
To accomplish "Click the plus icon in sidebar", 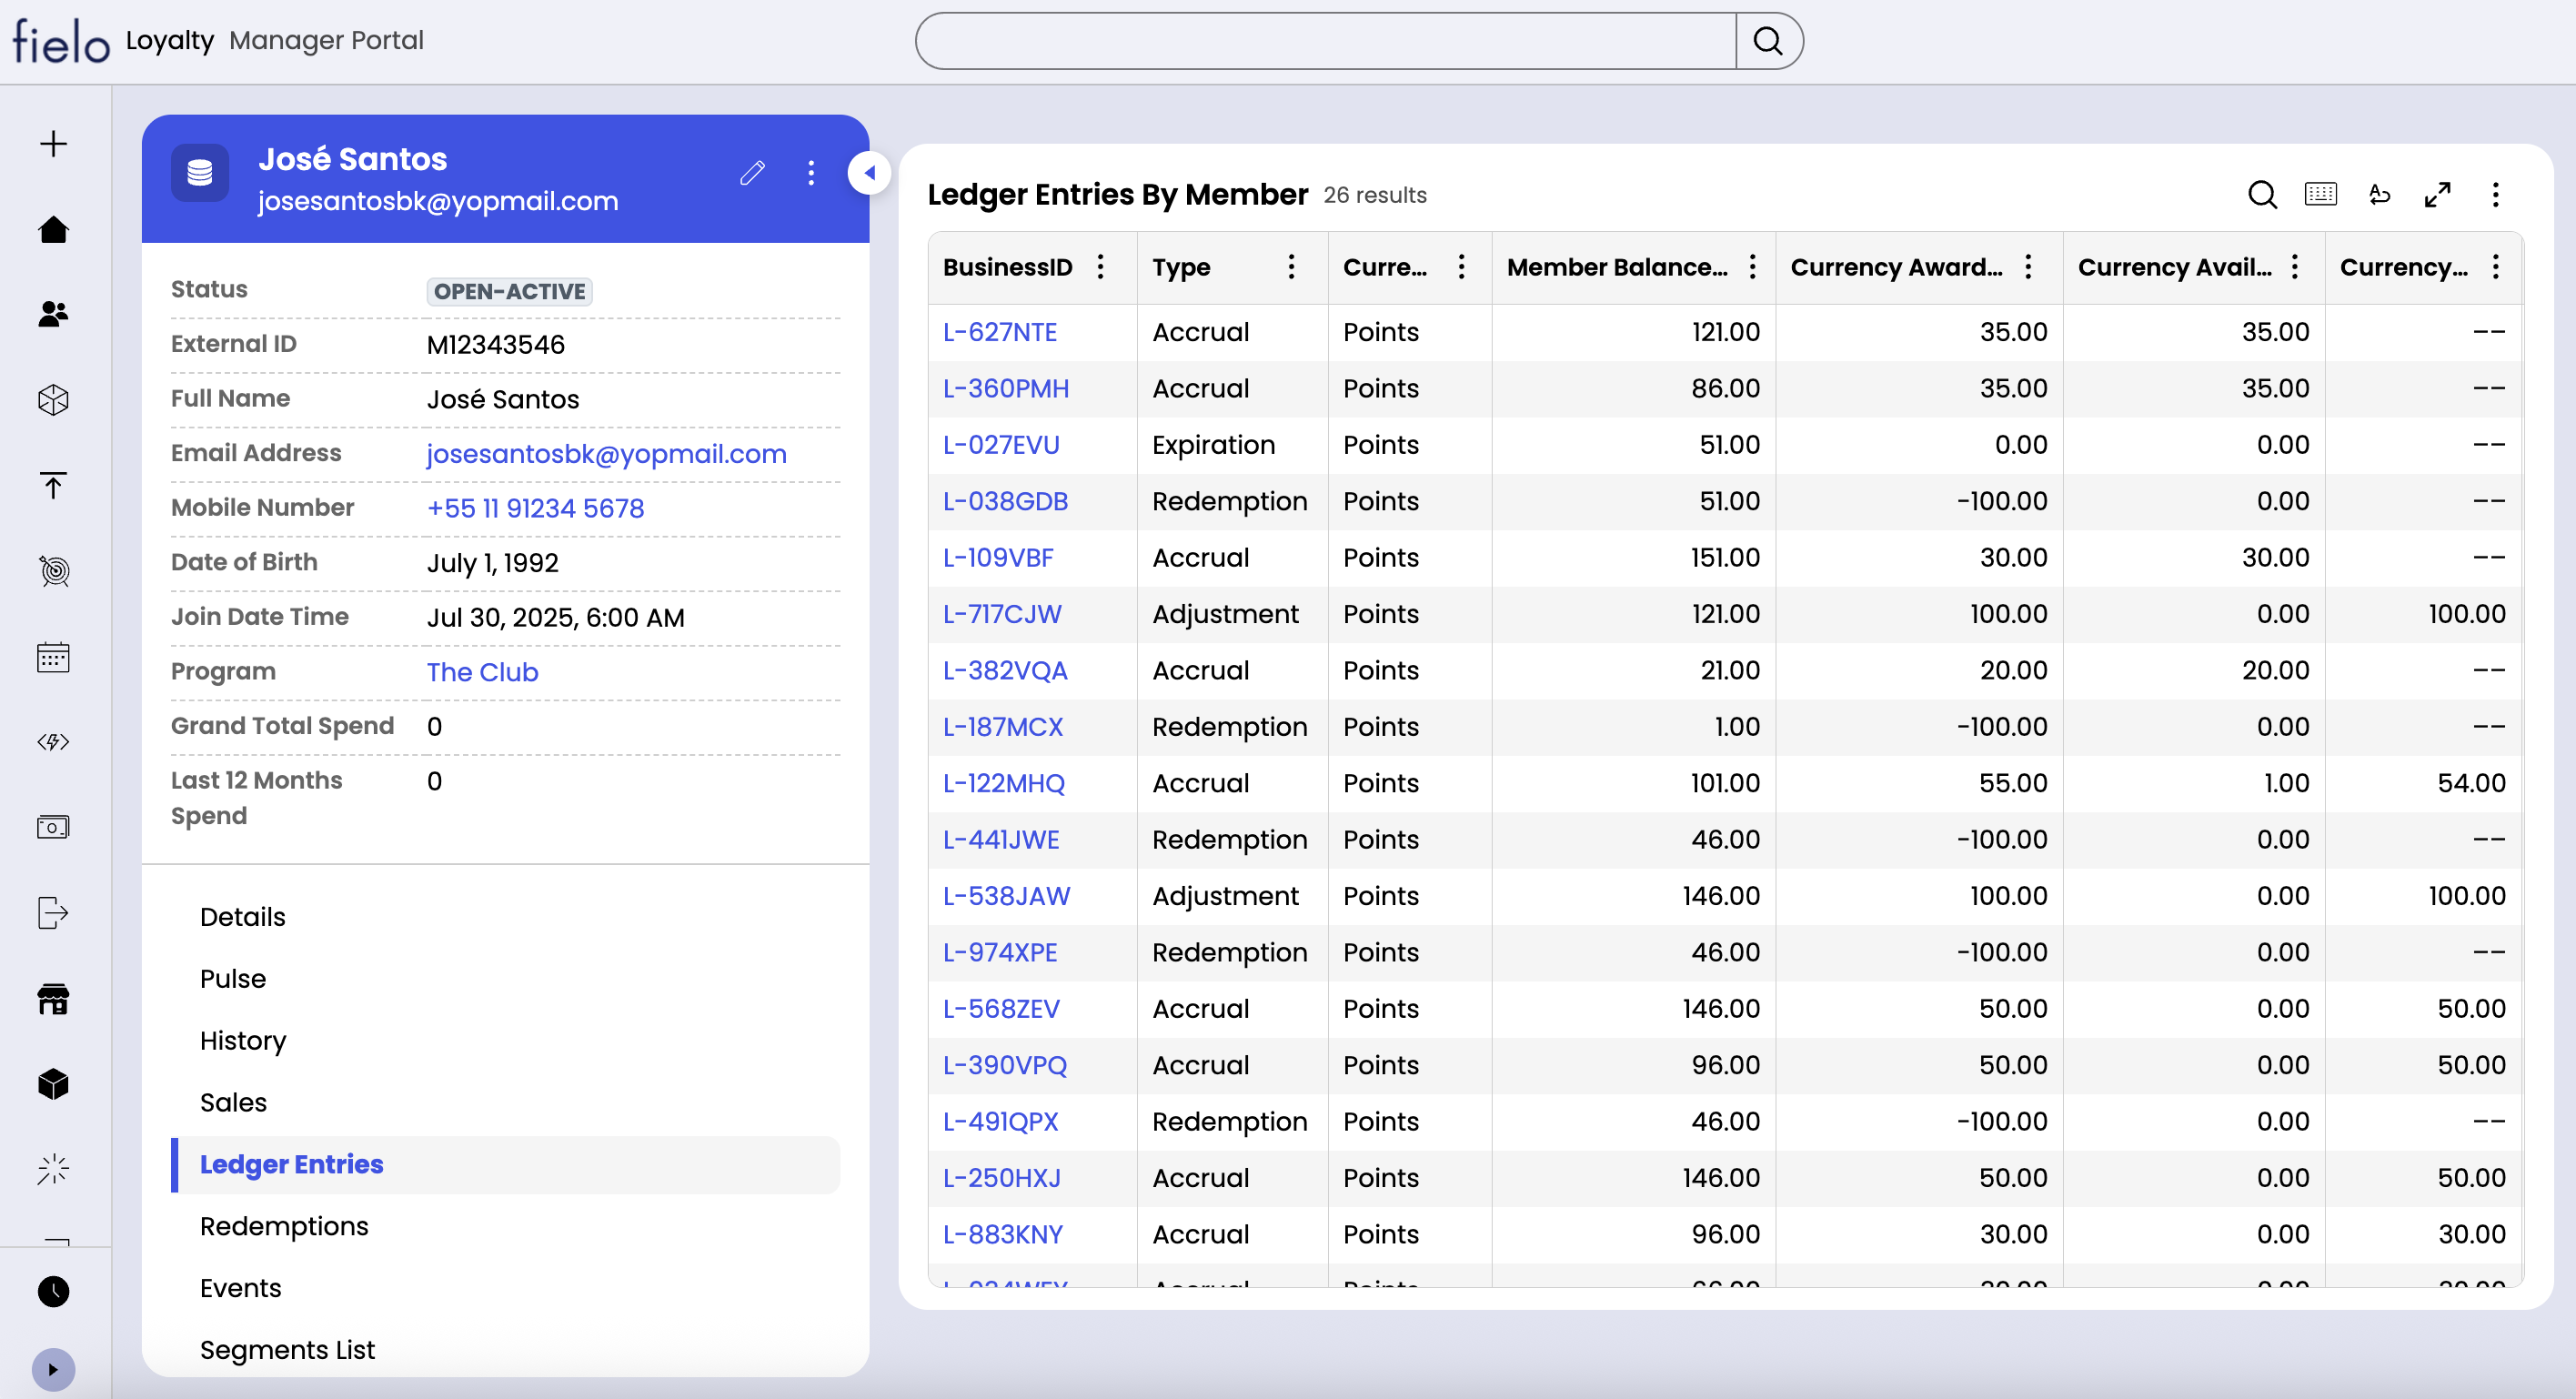I will click(x=53, y=144).
